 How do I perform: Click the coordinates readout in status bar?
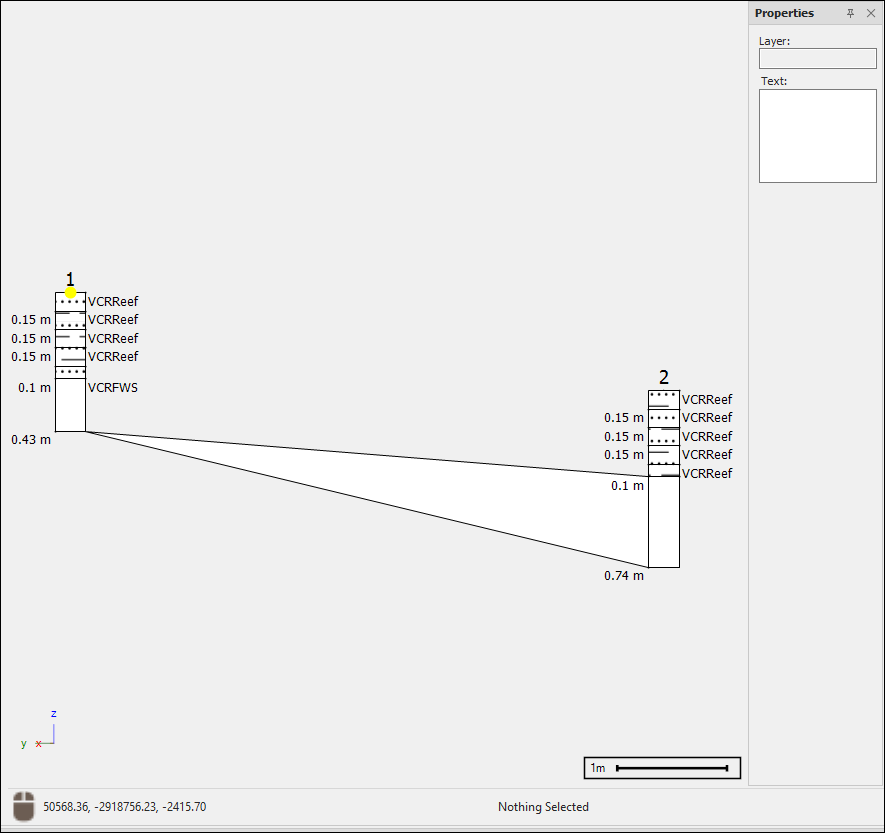point(125,806)
